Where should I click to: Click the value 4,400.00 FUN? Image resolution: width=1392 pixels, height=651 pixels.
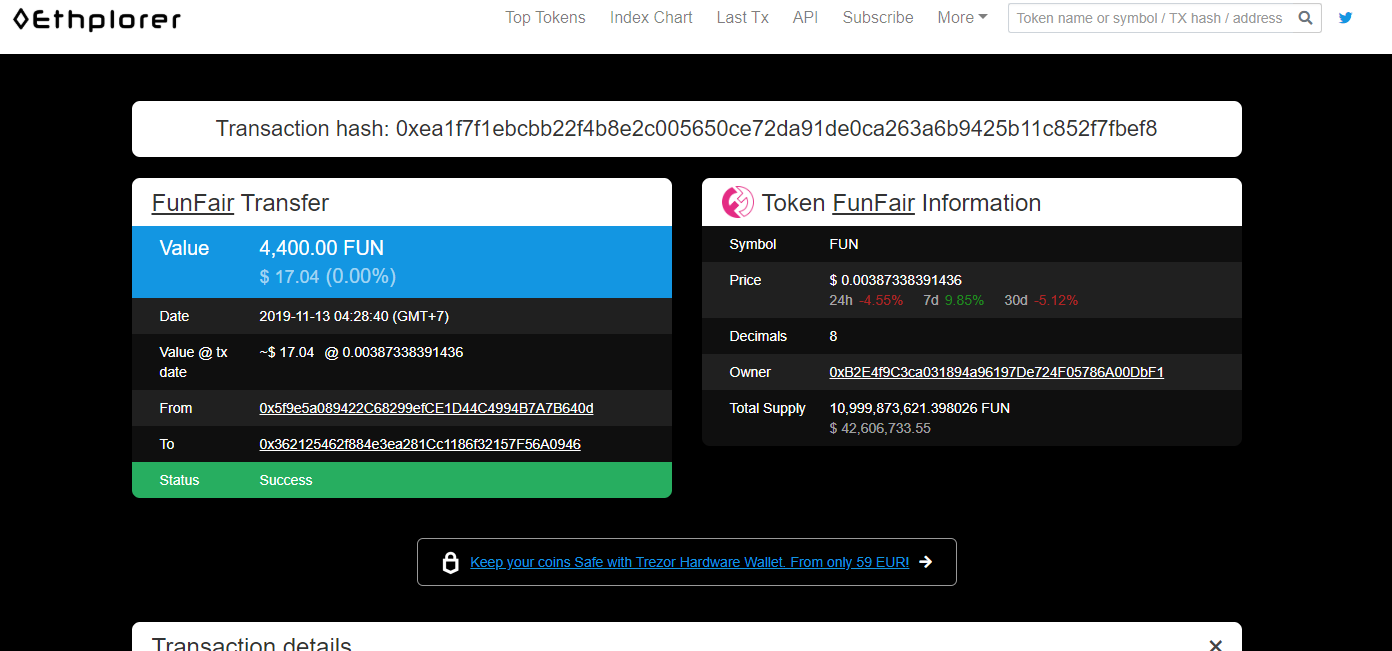tap(321, 248)
